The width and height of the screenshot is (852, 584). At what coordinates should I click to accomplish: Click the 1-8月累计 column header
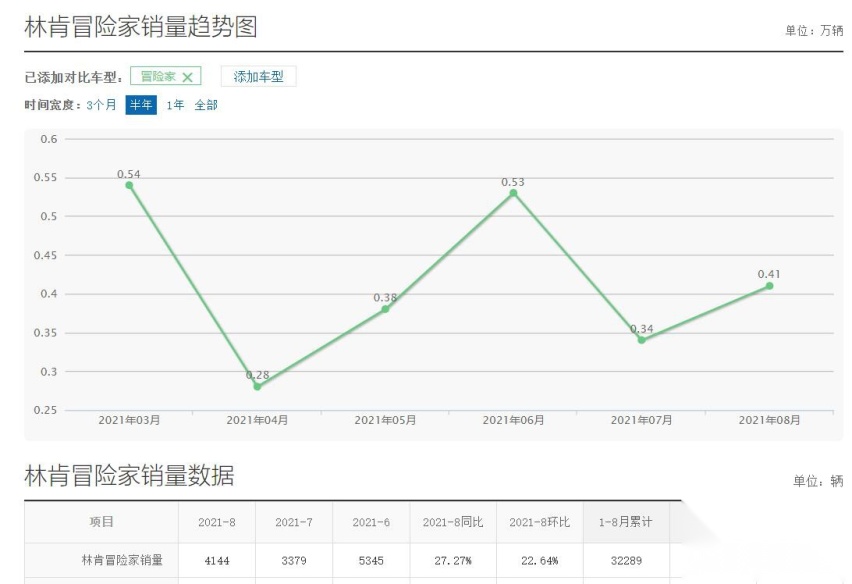[x=626, y=522]
